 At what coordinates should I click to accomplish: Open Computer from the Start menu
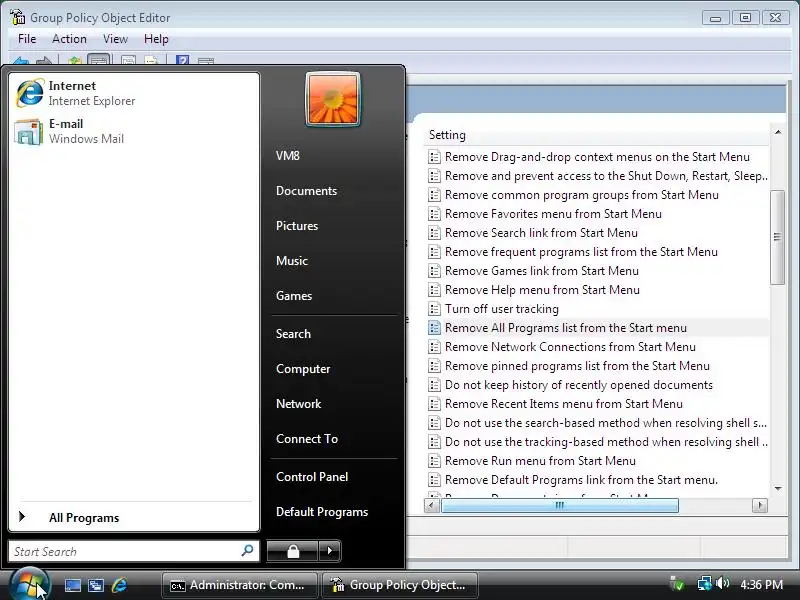coord(303,369)
